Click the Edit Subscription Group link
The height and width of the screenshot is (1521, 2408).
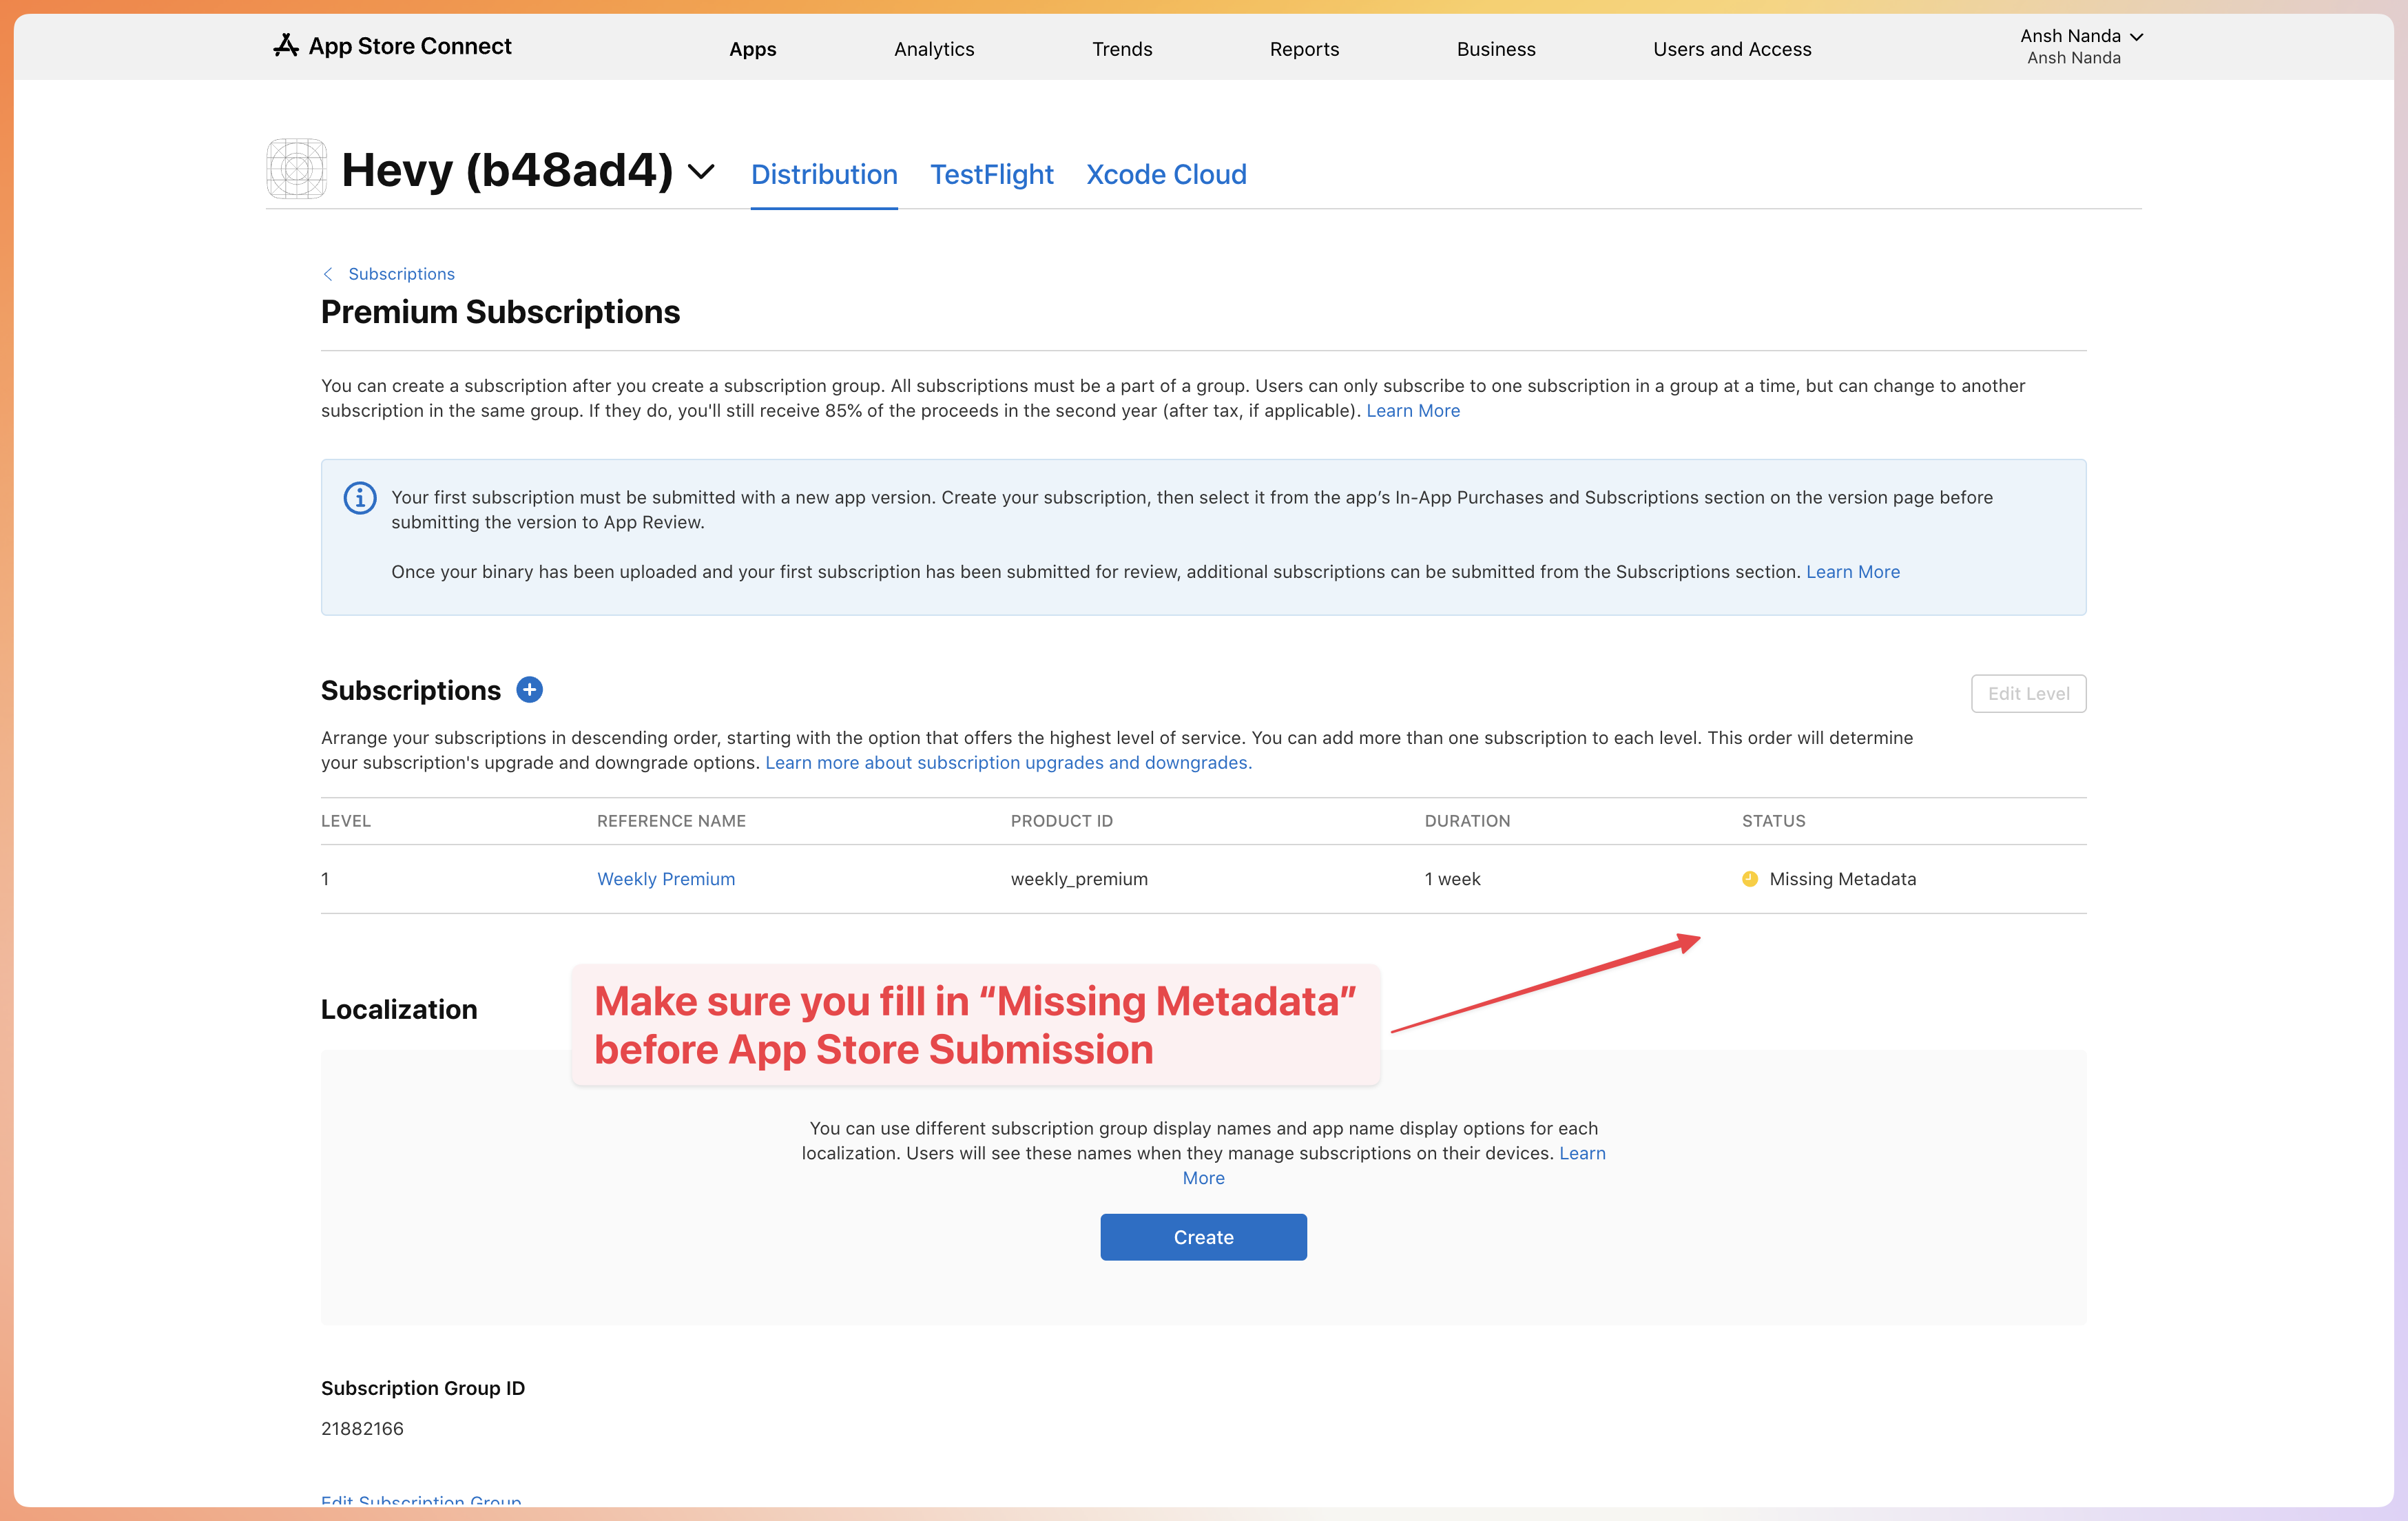click(x=420, y=1501)
